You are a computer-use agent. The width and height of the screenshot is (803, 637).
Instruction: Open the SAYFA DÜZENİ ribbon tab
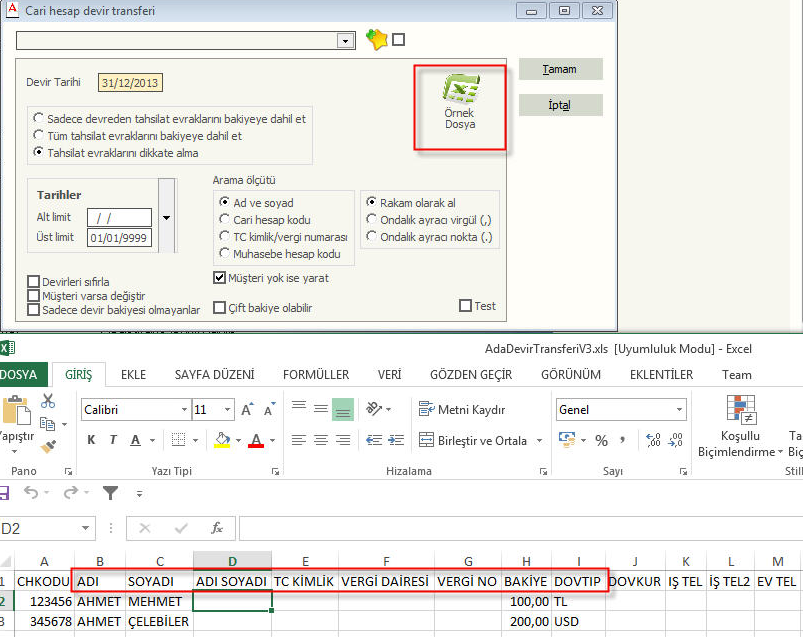(x=214, y=375)
